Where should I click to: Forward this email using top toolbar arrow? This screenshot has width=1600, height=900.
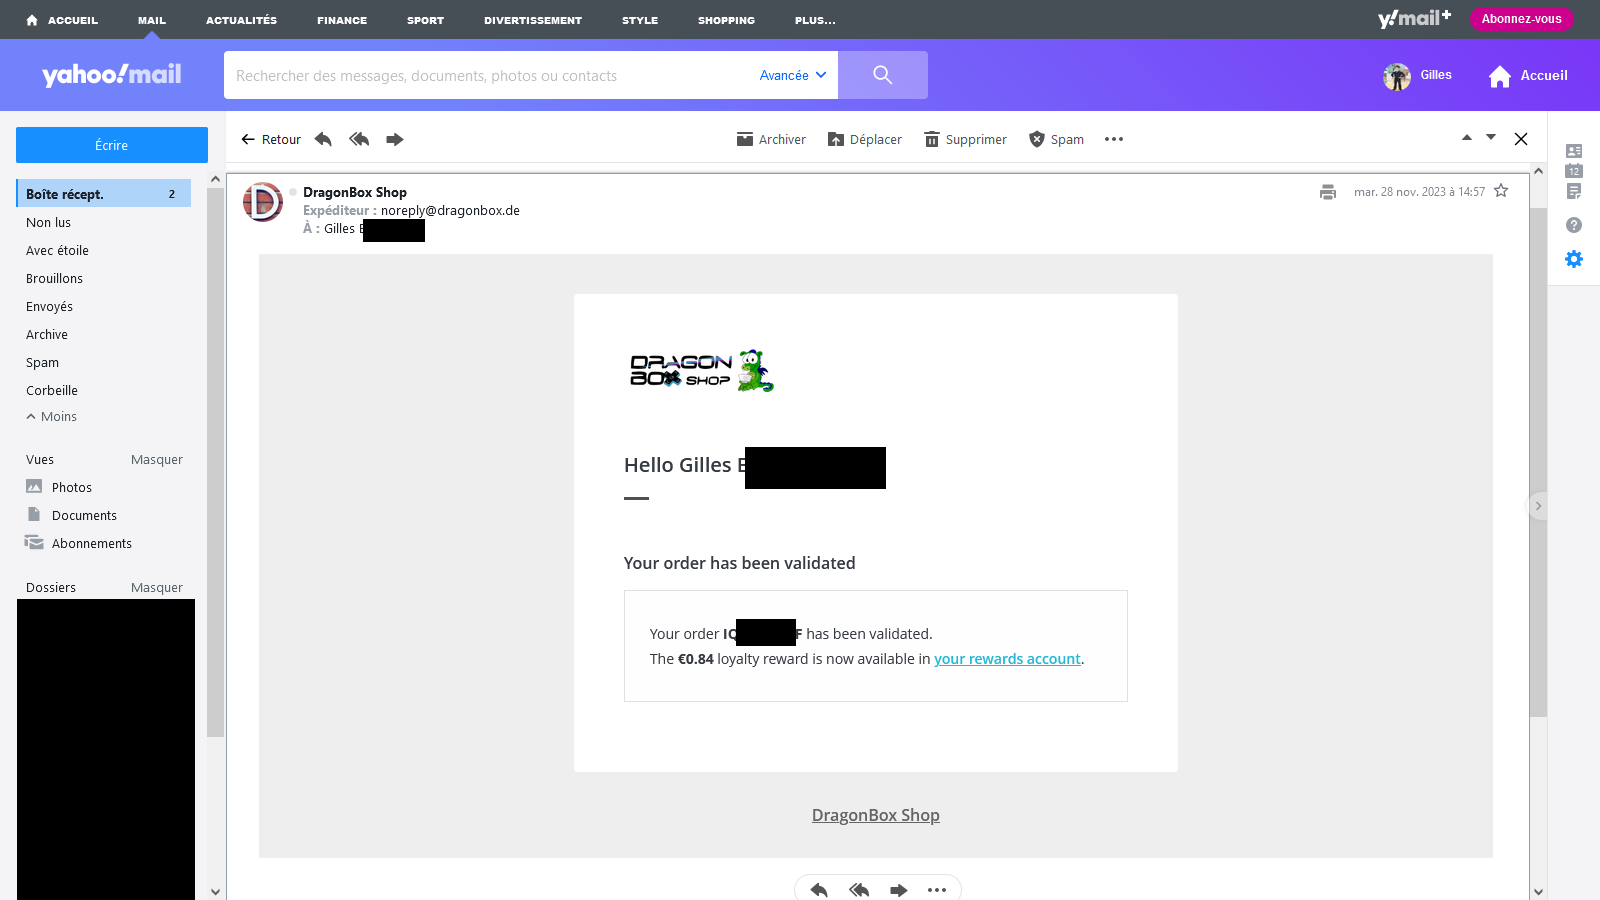tap(395, 139)
